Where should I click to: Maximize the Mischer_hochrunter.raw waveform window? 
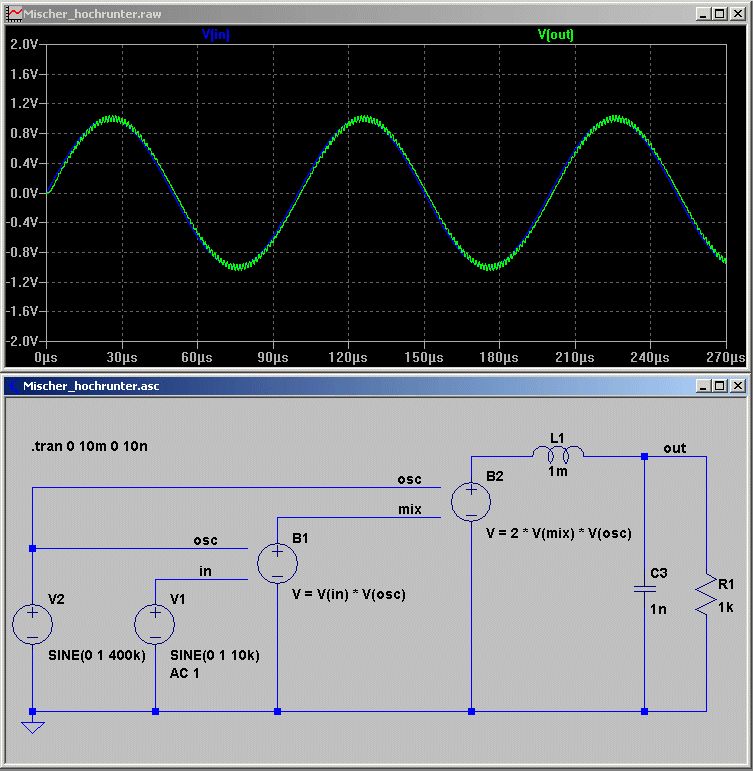tap(720, 14)
